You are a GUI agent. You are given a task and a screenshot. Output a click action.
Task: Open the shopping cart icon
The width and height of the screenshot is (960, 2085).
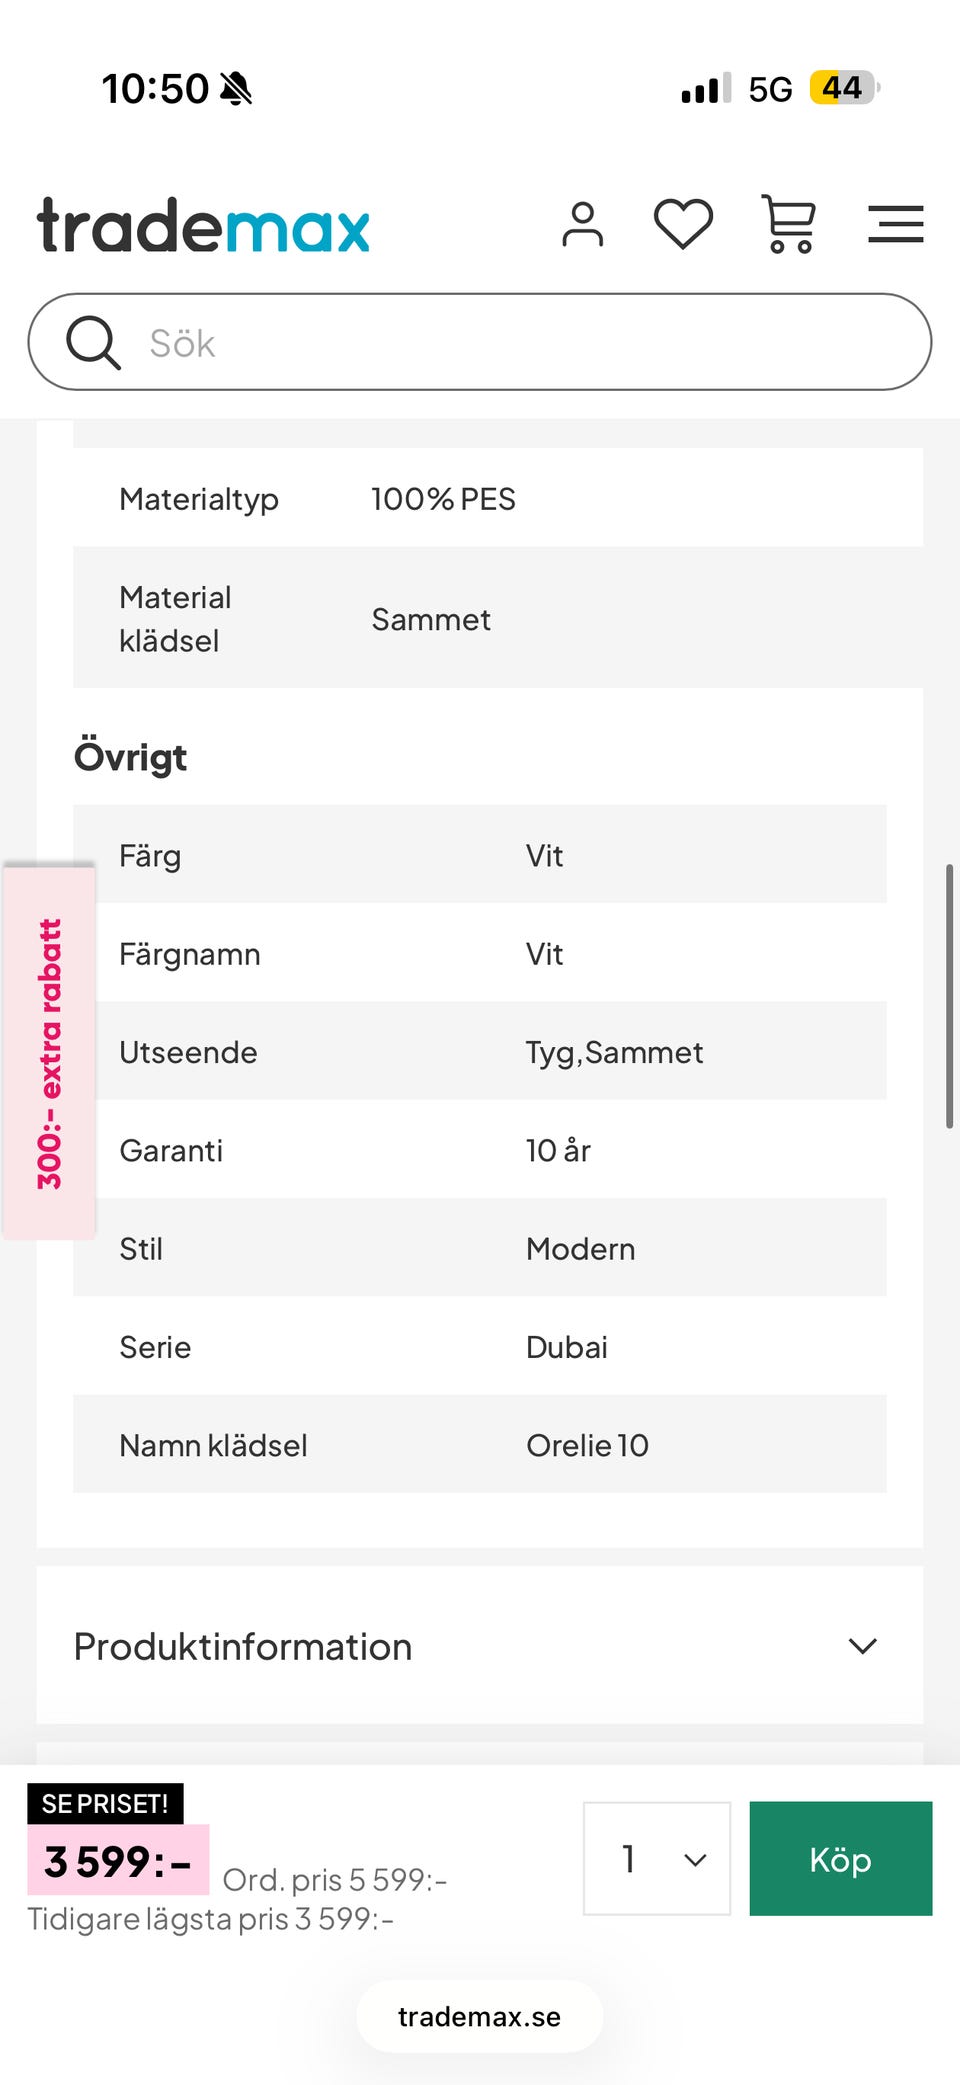789,223
